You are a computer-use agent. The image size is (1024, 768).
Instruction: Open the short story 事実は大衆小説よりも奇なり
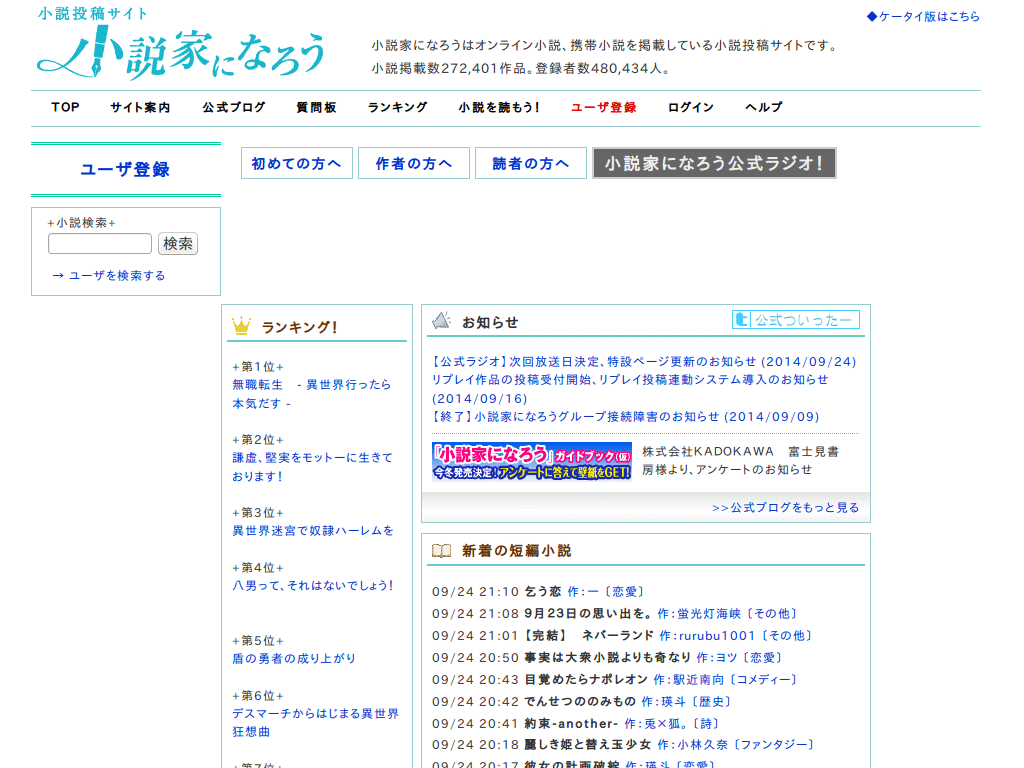coord(607,658)
